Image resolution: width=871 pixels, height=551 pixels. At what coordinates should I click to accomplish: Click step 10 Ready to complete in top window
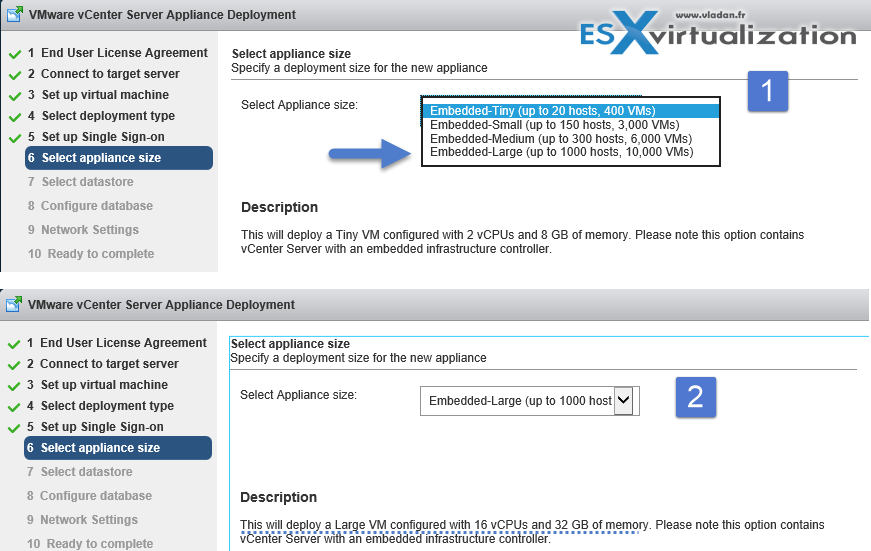tap(91, 254)
